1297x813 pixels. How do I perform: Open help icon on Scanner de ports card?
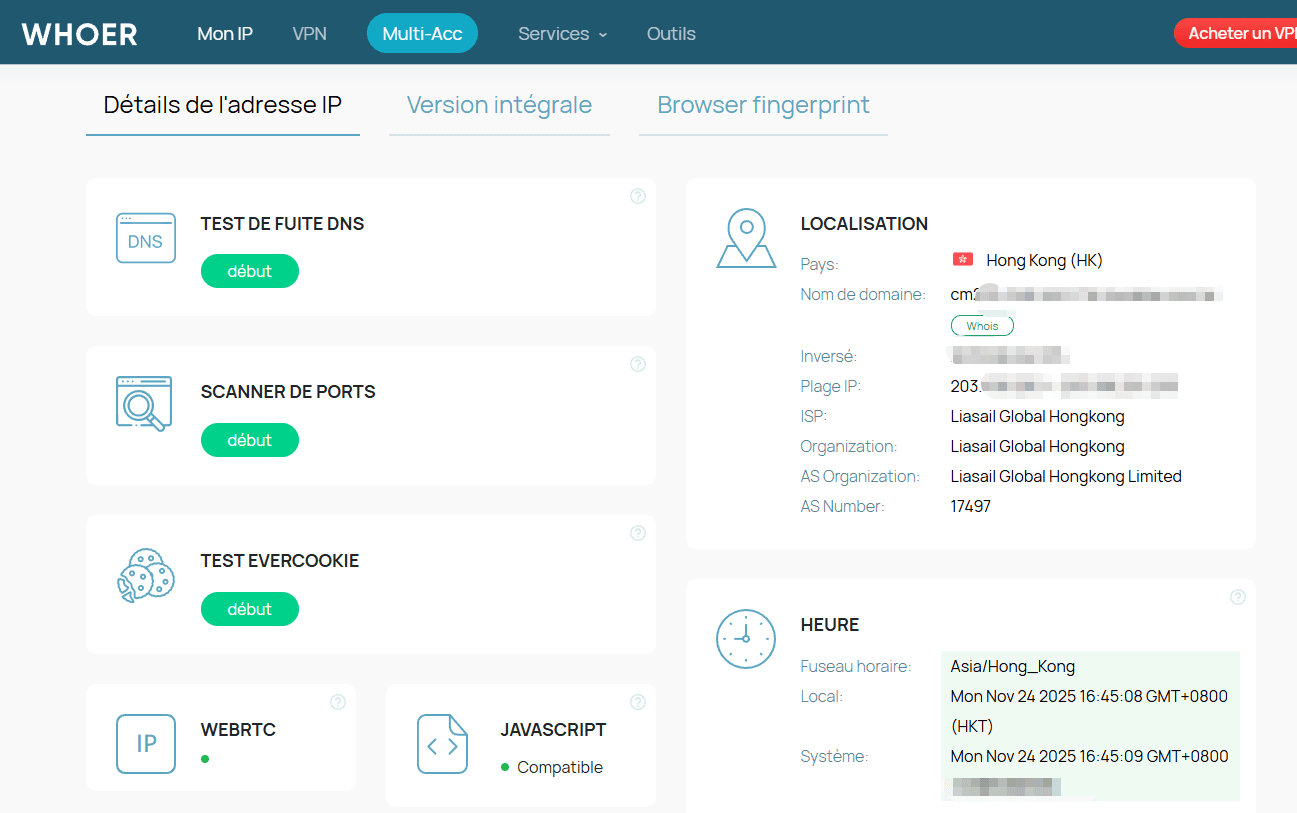[x=638, y=364]
